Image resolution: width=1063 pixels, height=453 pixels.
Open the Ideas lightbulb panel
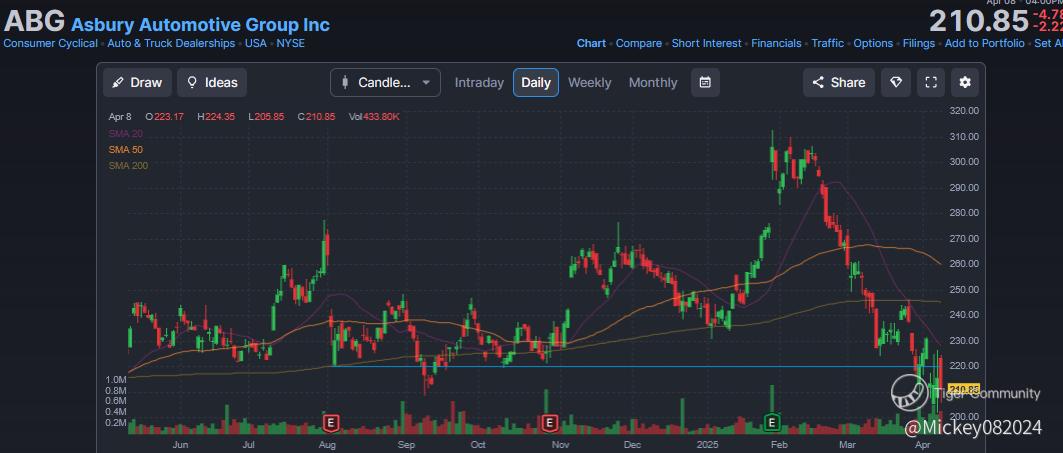[x=212, y=82]
